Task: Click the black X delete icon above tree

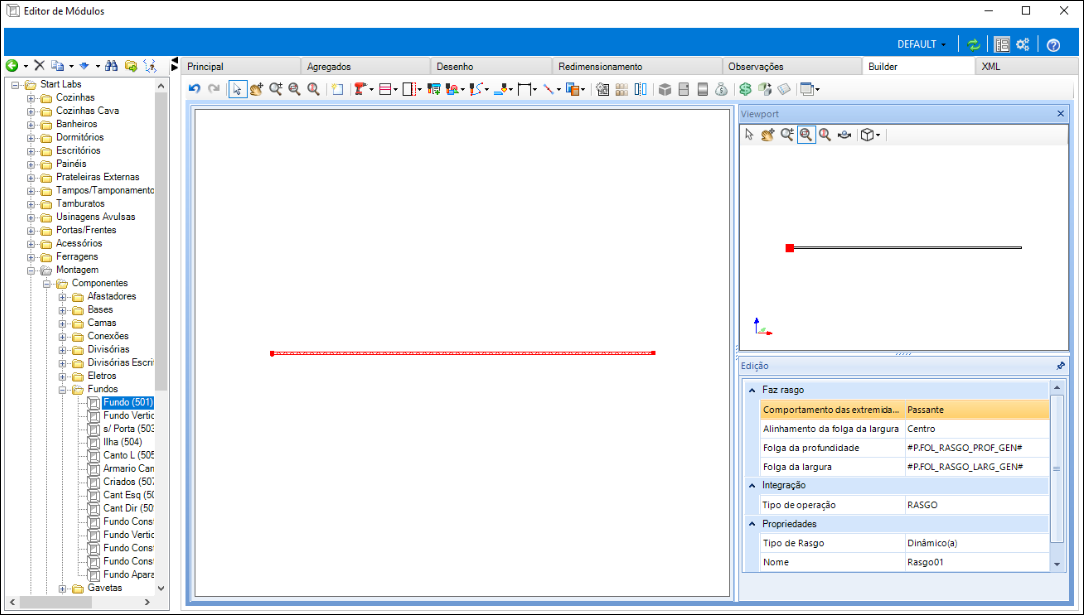Action: [x=39, y=66]
